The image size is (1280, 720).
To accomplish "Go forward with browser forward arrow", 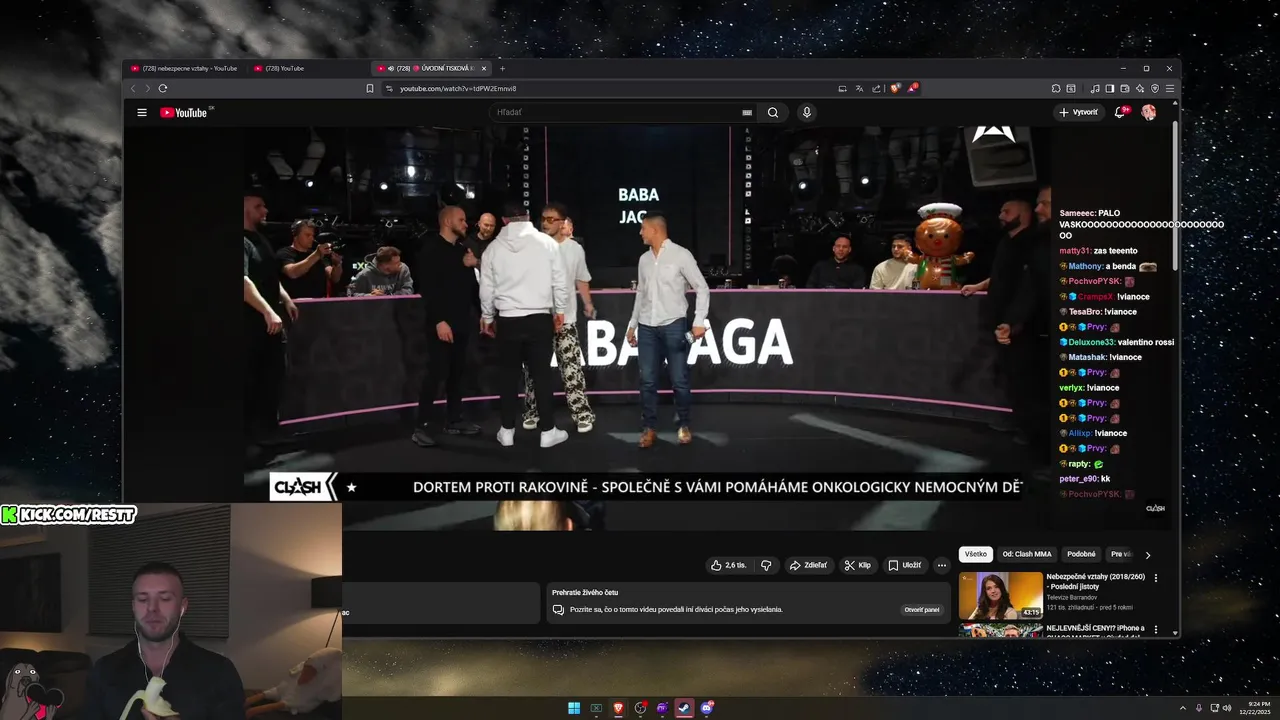I will tap(147, 88).
